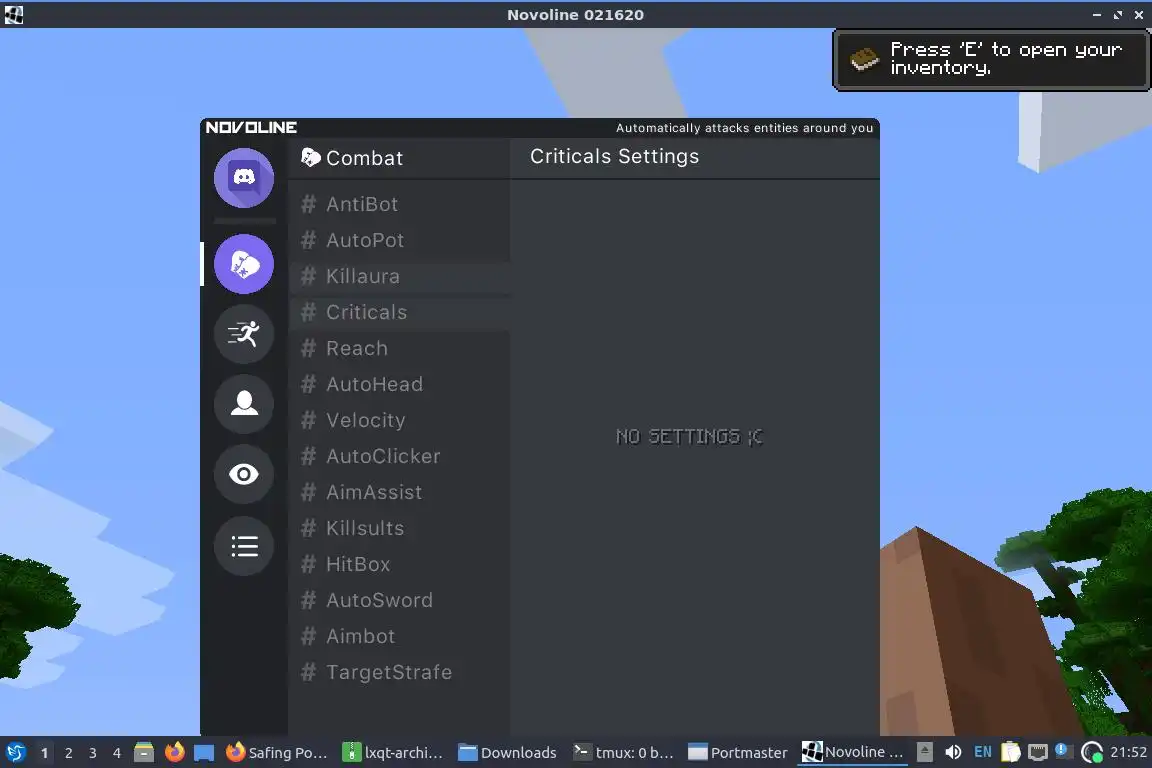This screenshot has height=768, width=1152.
Task: Click the hash icon next to Reach
Action: (309, 348)
